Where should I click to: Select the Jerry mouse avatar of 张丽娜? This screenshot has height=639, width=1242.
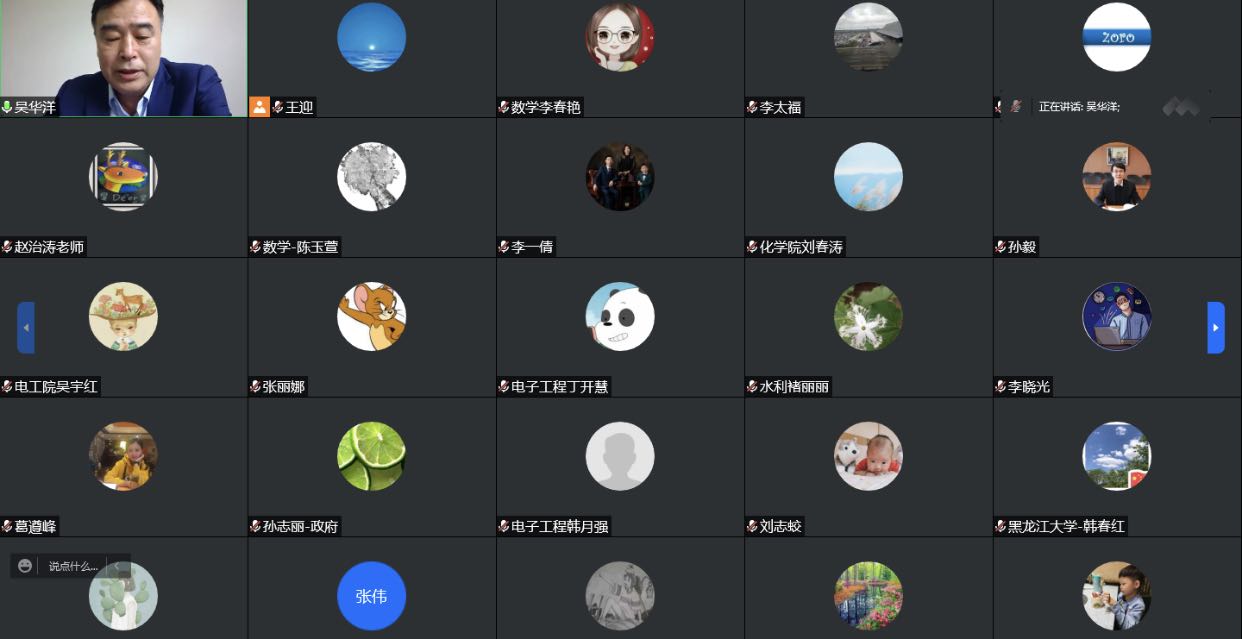tap(372, 316)
